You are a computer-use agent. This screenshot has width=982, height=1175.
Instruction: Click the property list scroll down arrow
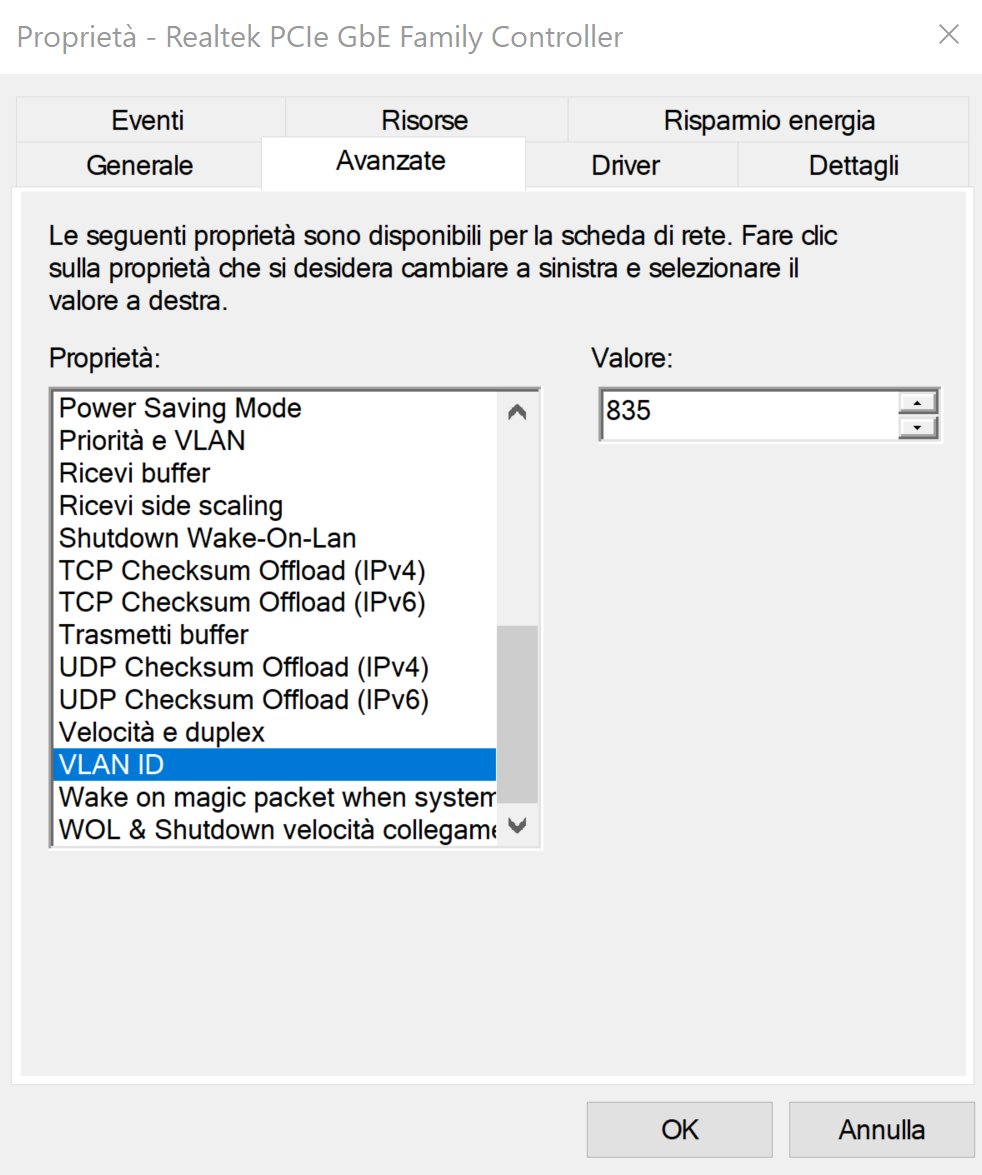tap(517, 825)
